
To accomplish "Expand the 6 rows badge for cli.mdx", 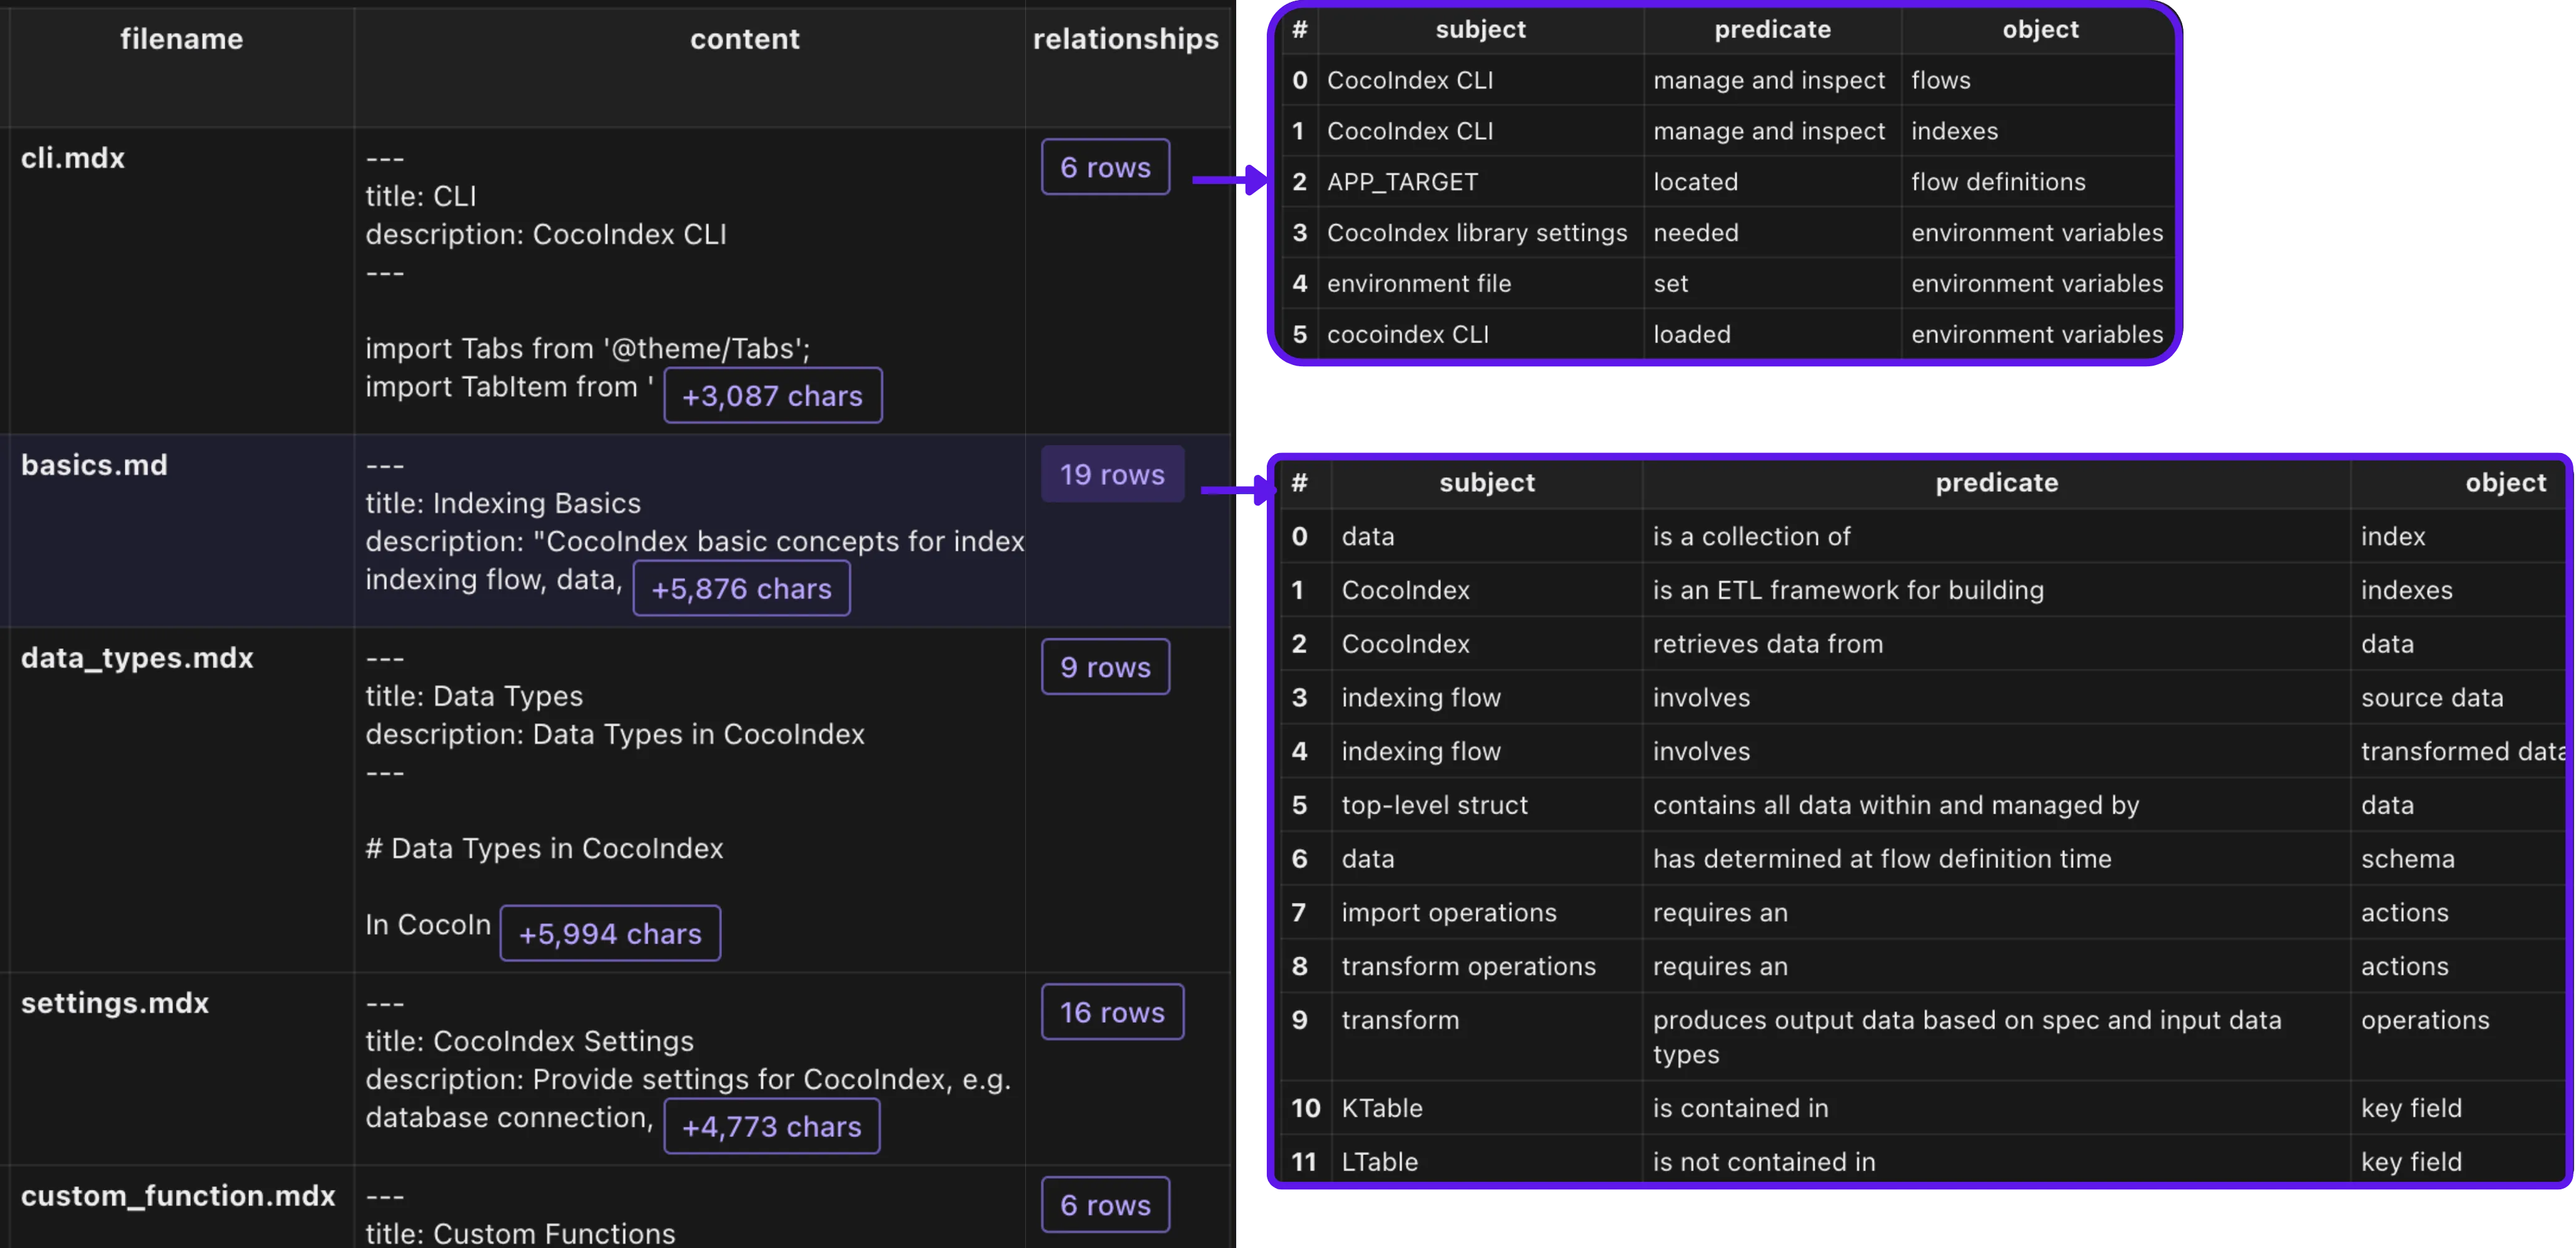I will coord(1105,167).
